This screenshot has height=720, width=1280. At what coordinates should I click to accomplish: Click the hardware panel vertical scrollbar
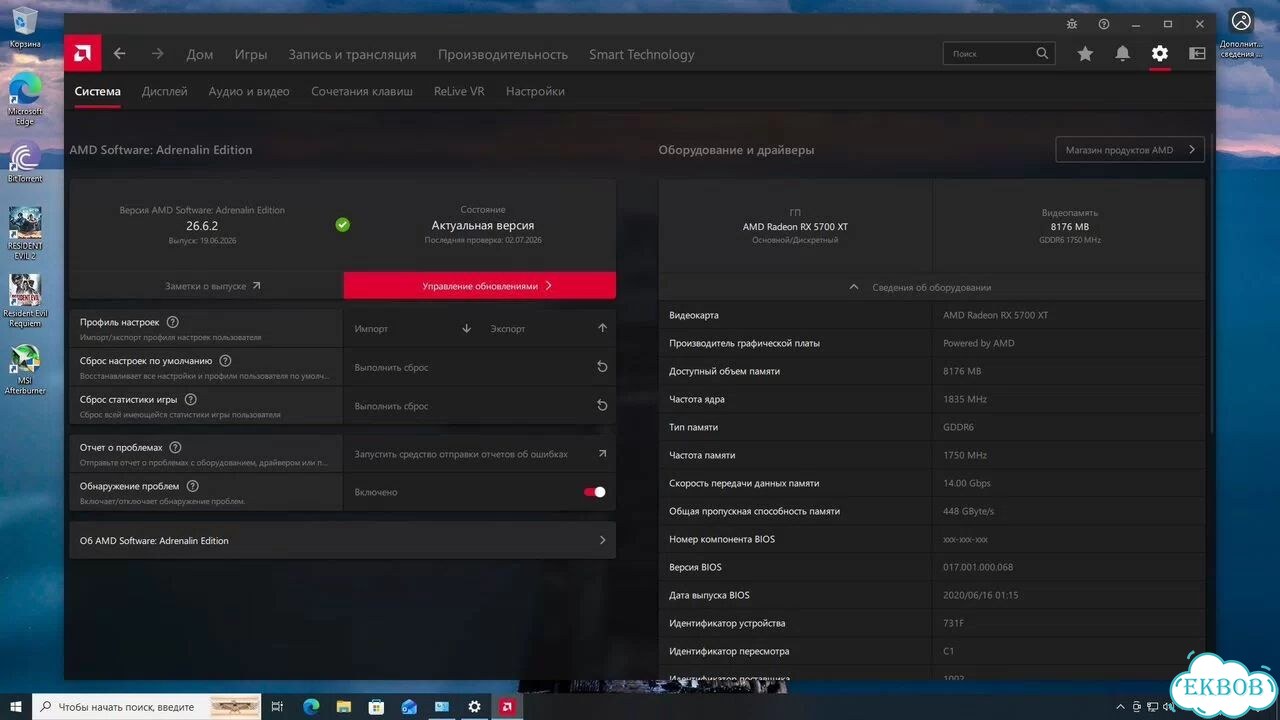point(1212,285)
